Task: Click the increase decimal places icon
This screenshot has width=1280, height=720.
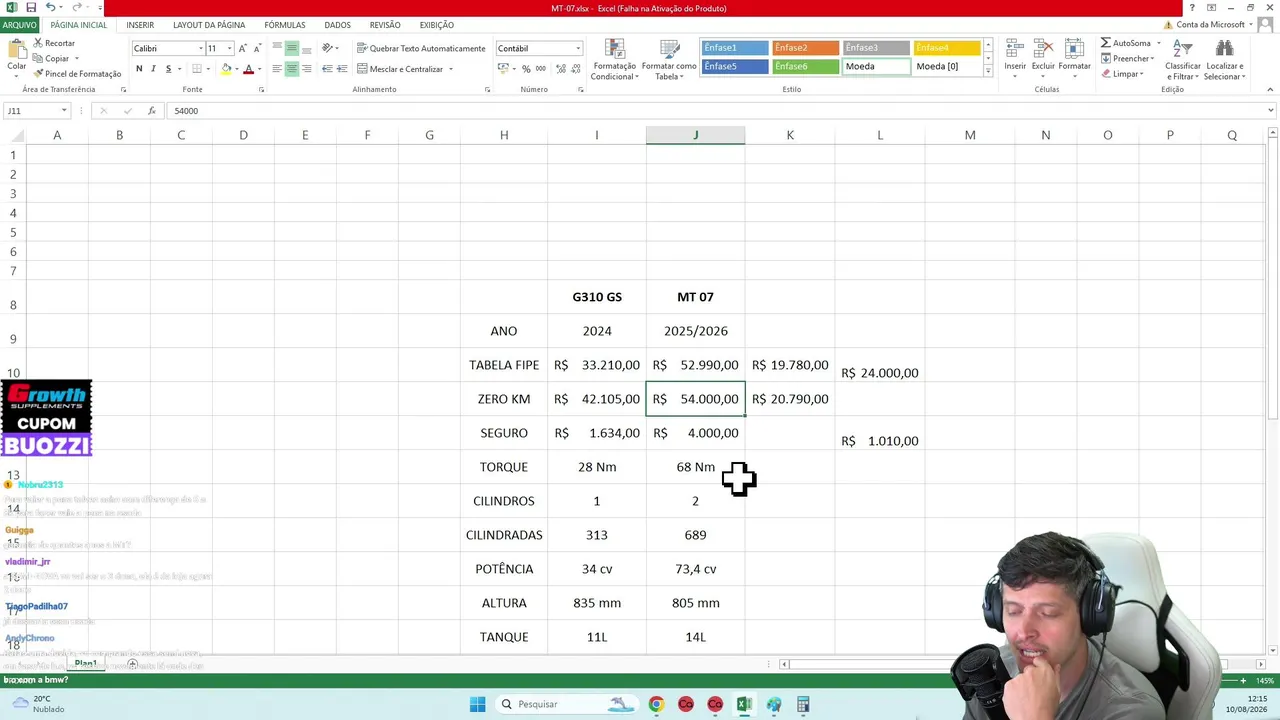Action: [x=560, y=69]
